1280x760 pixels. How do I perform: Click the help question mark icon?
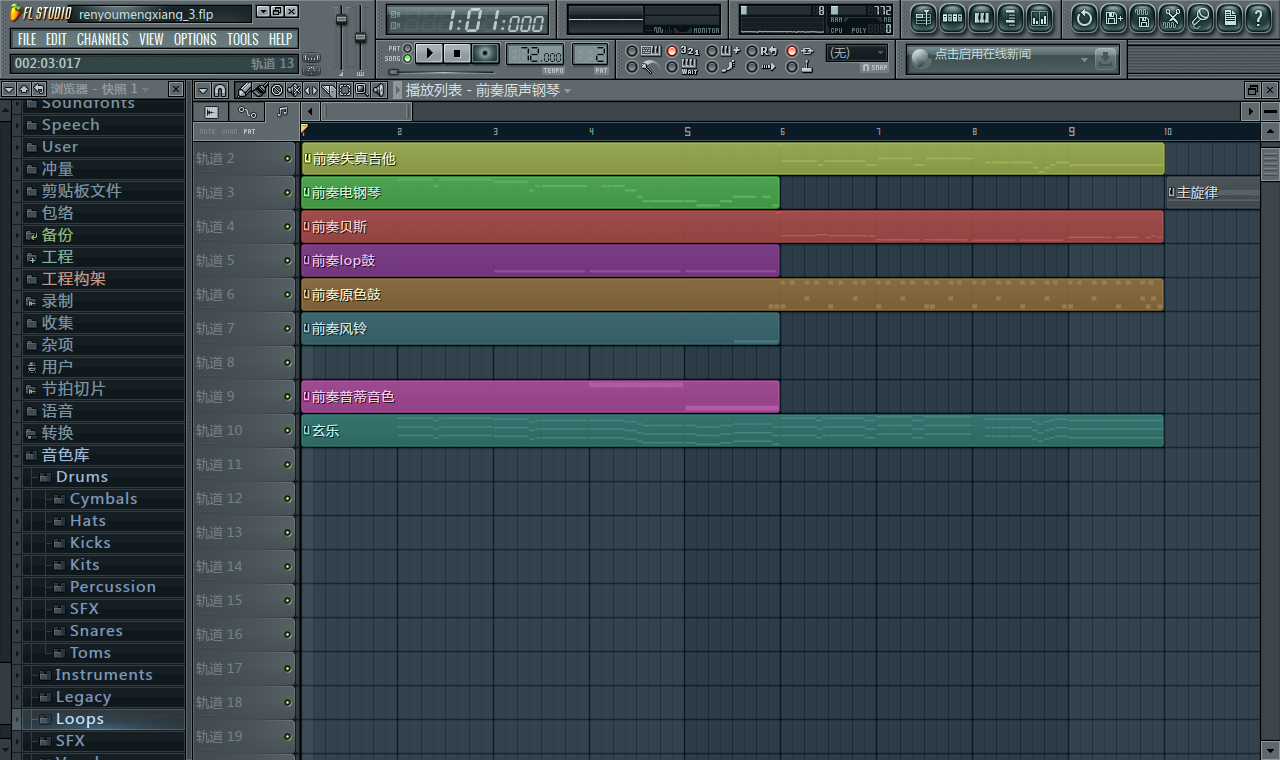tap(1258, 18)
